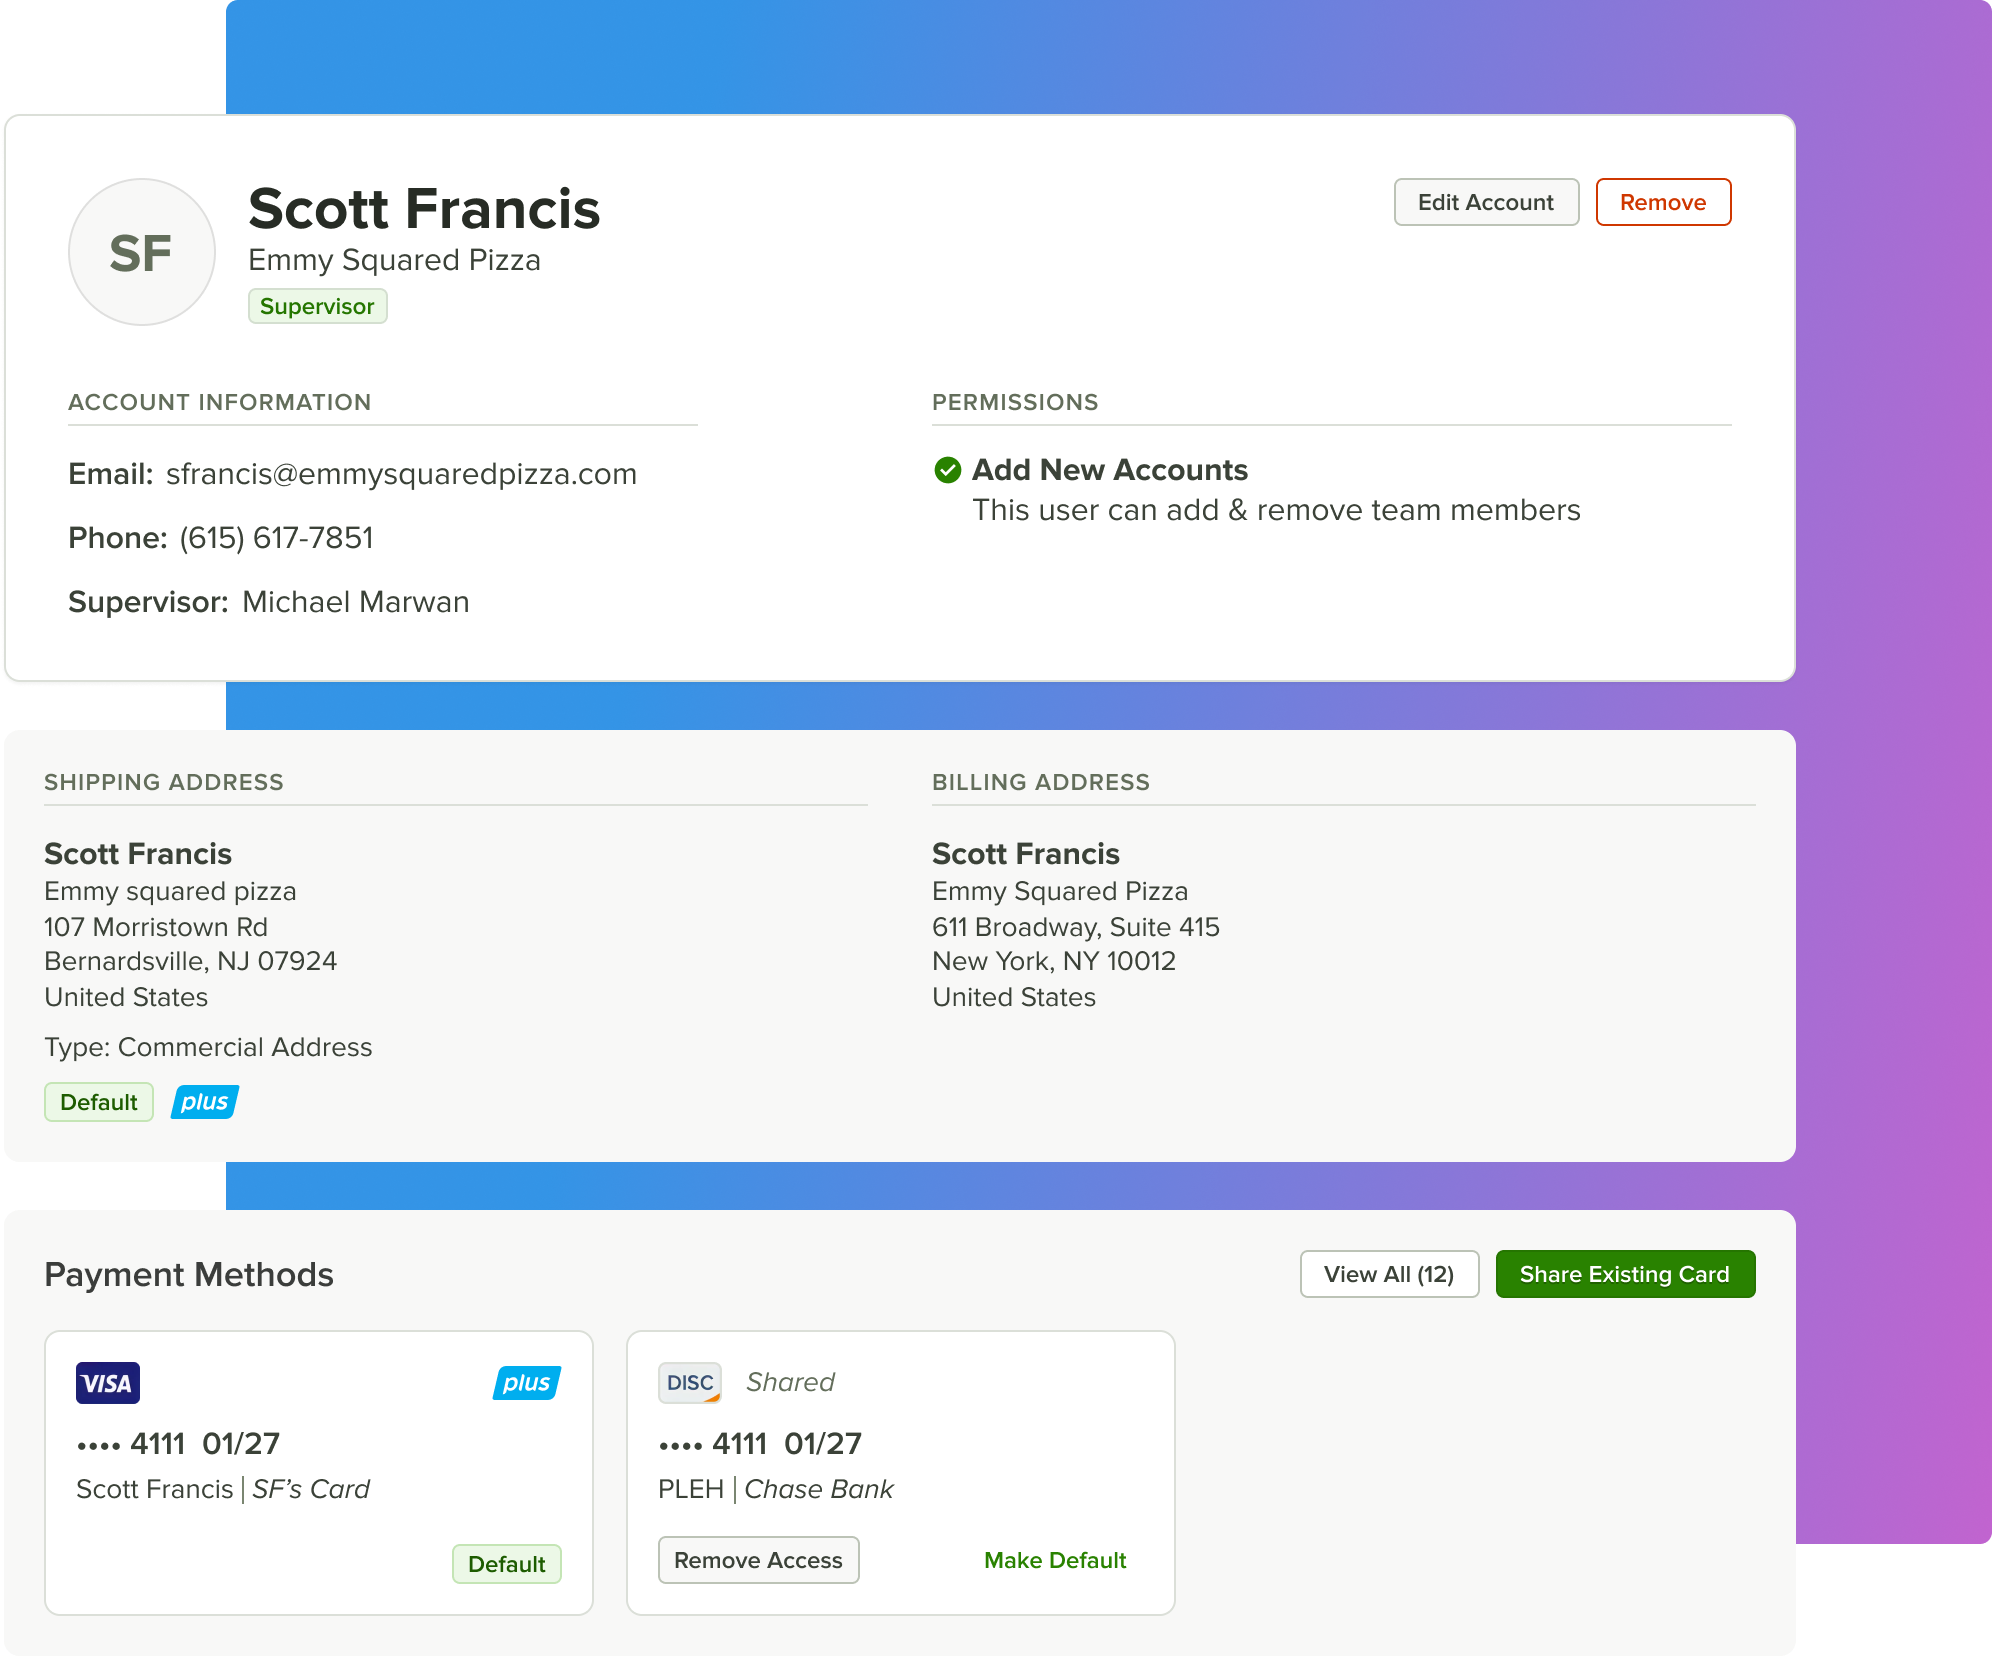Click the VISA card logo
Viewport: 1992px width, 1656px height.
[107, 1383]
